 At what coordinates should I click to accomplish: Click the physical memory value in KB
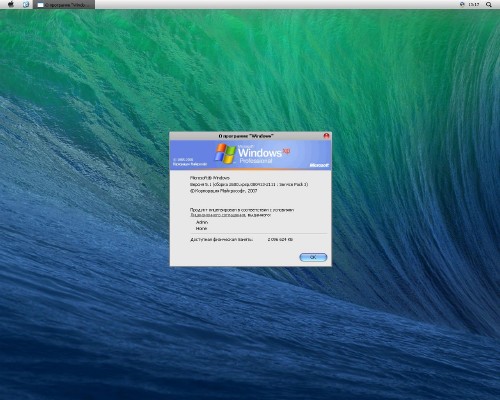click(x=280, y=239)
